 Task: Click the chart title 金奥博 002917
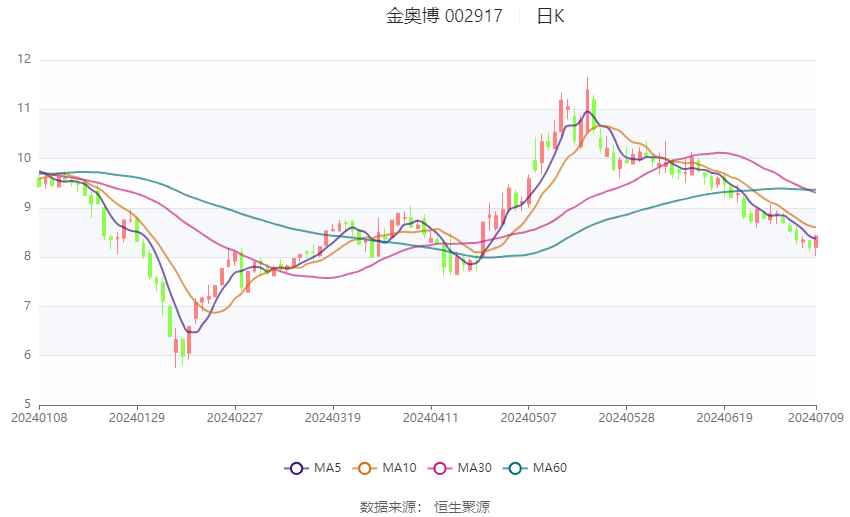(x=444, y=16)
